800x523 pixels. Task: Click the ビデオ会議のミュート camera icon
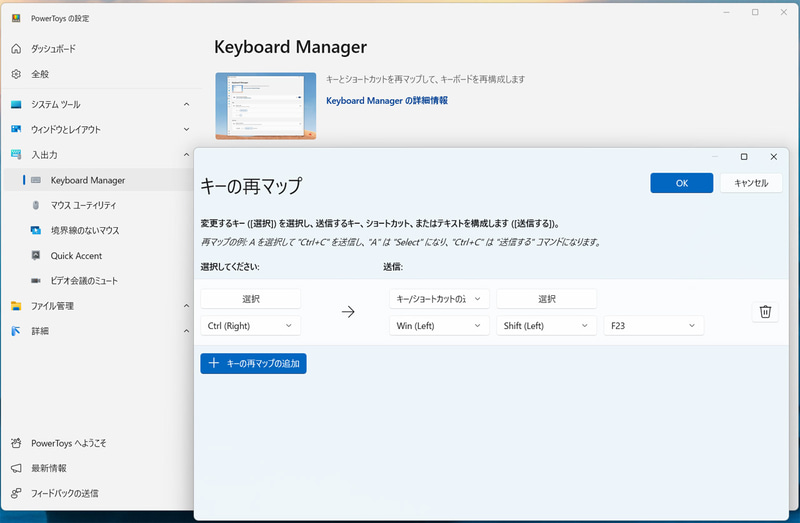click(36, 281)
